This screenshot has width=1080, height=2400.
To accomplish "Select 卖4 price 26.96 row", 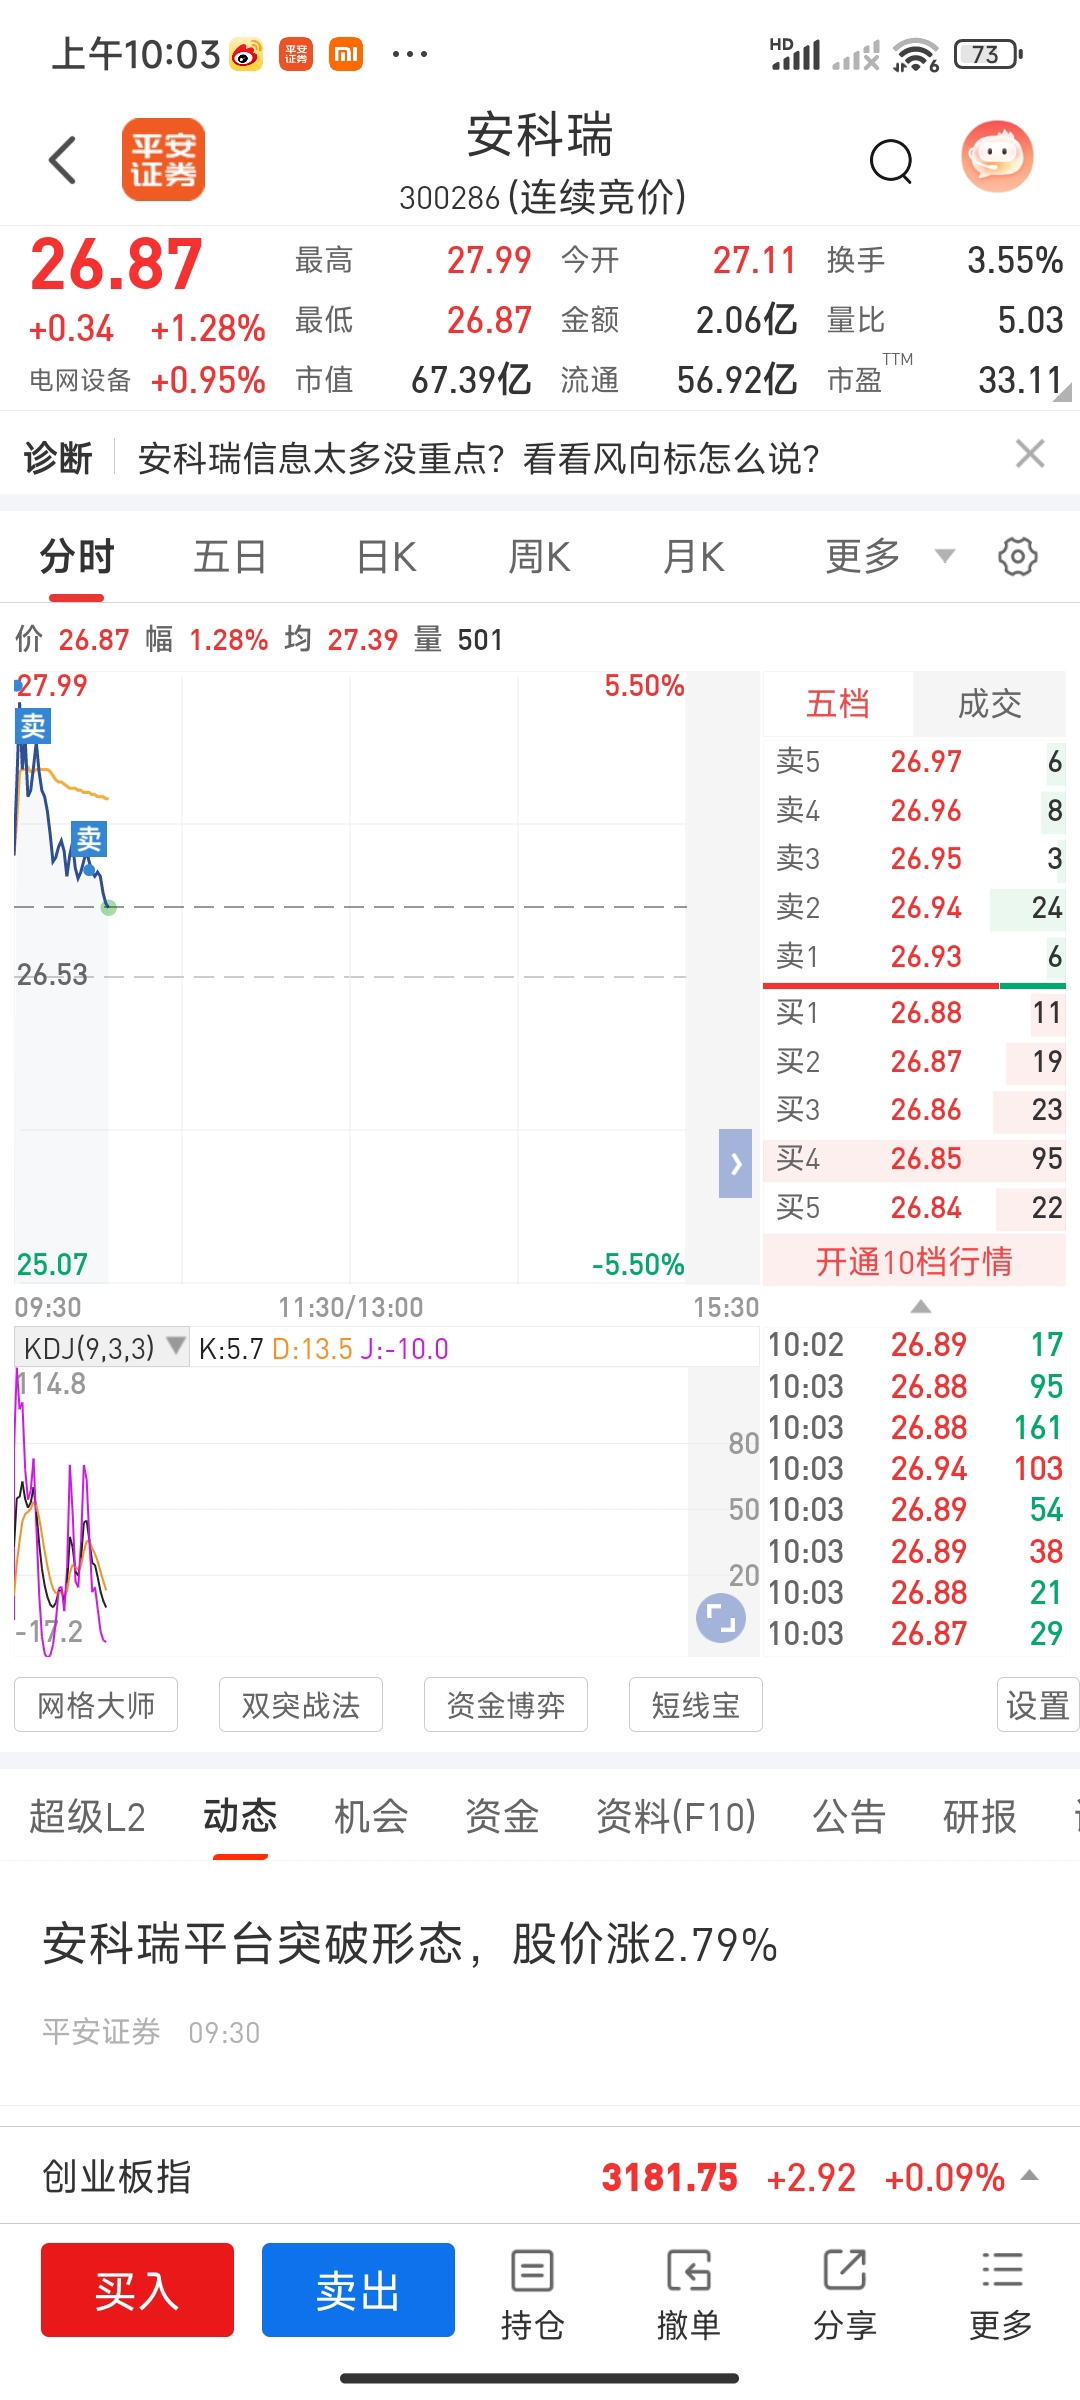I will click(915, 810).
